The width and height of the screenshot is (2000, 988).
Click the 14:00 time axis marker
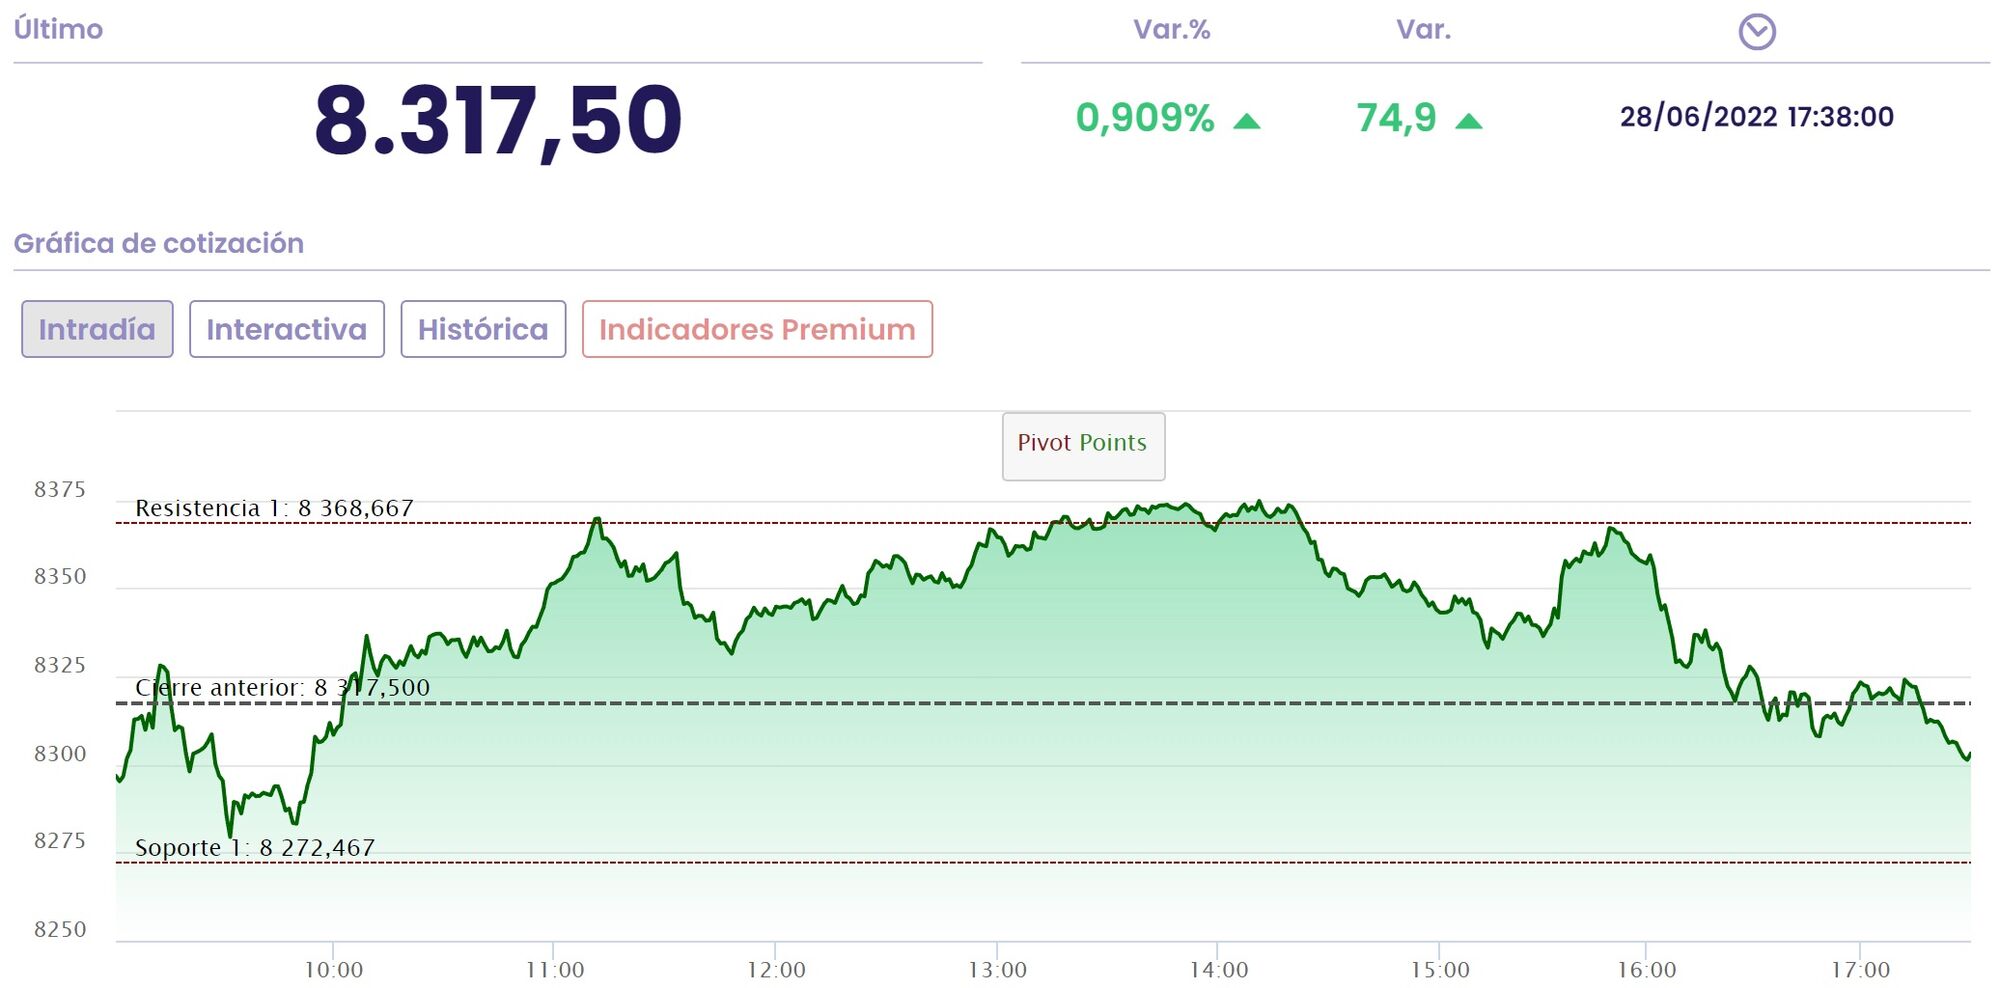point(1218,970)
